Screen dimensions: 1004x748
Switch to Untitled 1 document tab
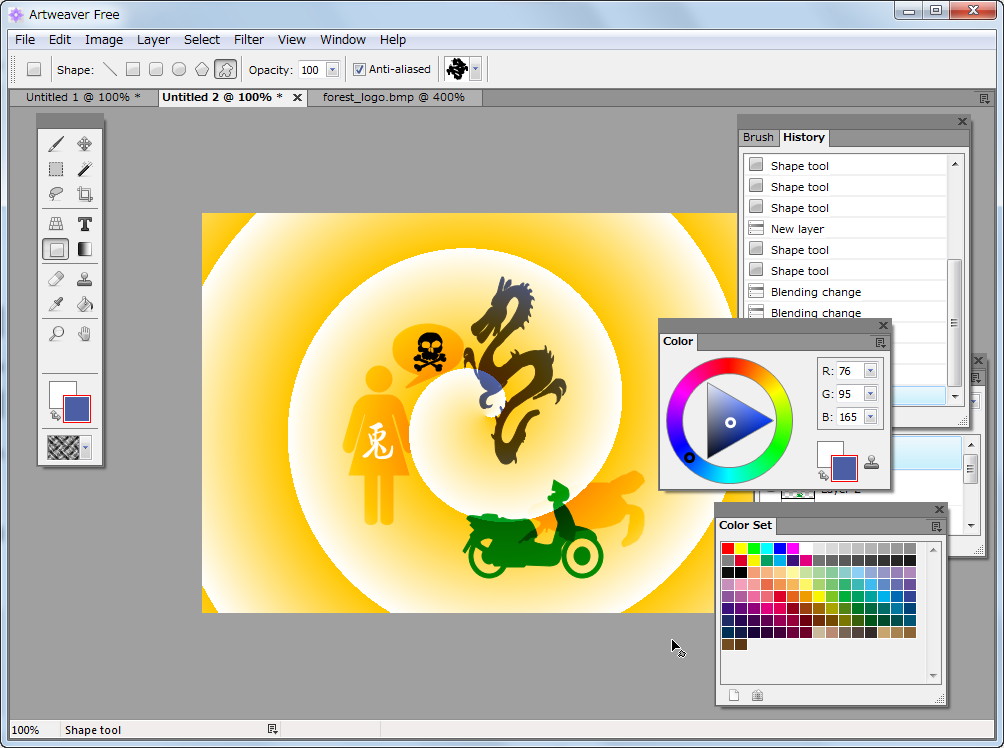coord(83,97)
